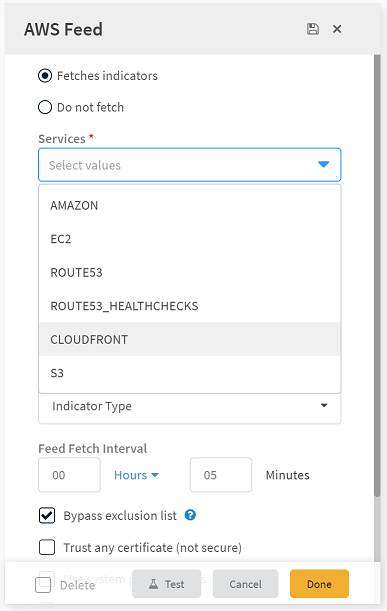The image size is (387, 611).
Task: Select CLOUDFRONT service option
Action: pyautogui.click(x=190, y=339)
